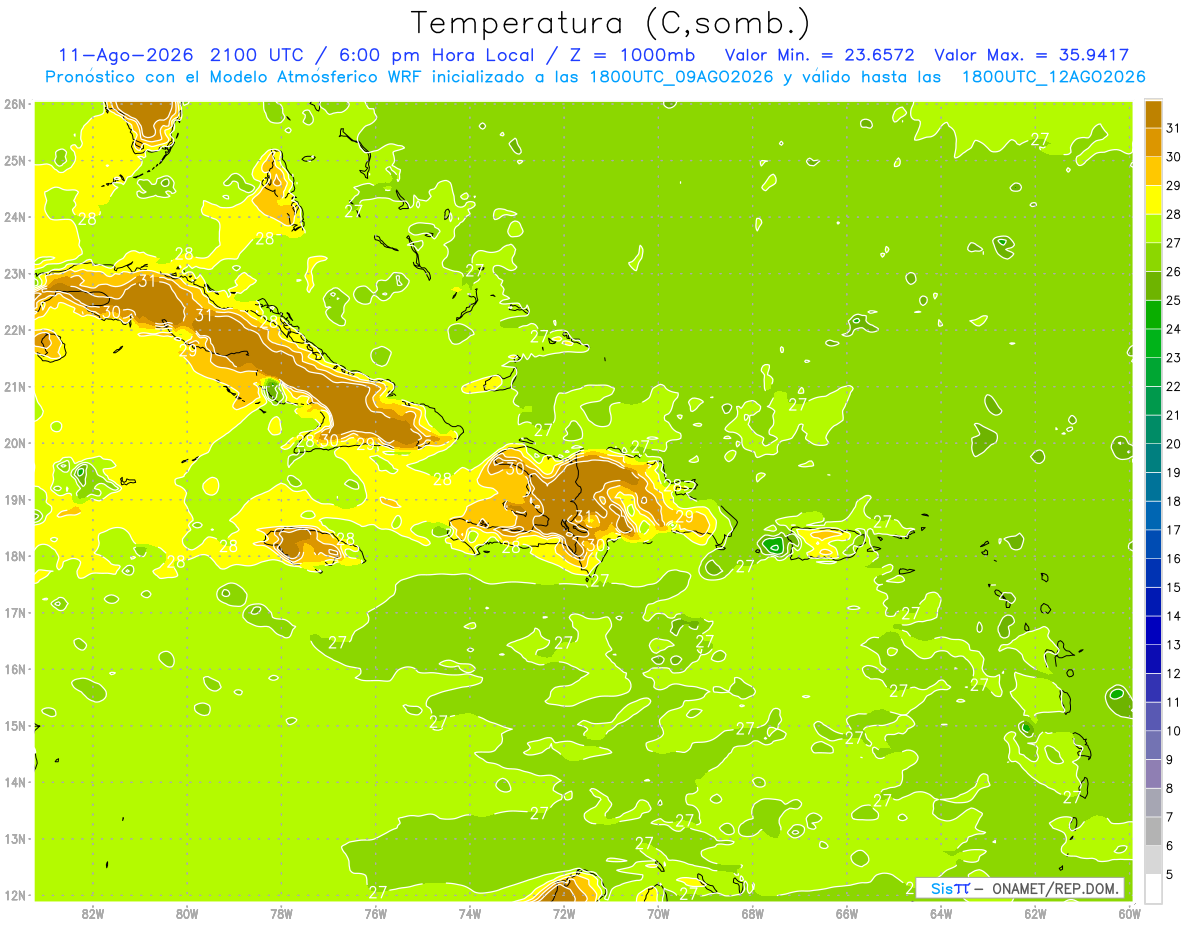Click the '1800UTC_12AGO2026' valid-until timestamp
Screen dimensions: 1200x927
click(x=1053, y=77)
